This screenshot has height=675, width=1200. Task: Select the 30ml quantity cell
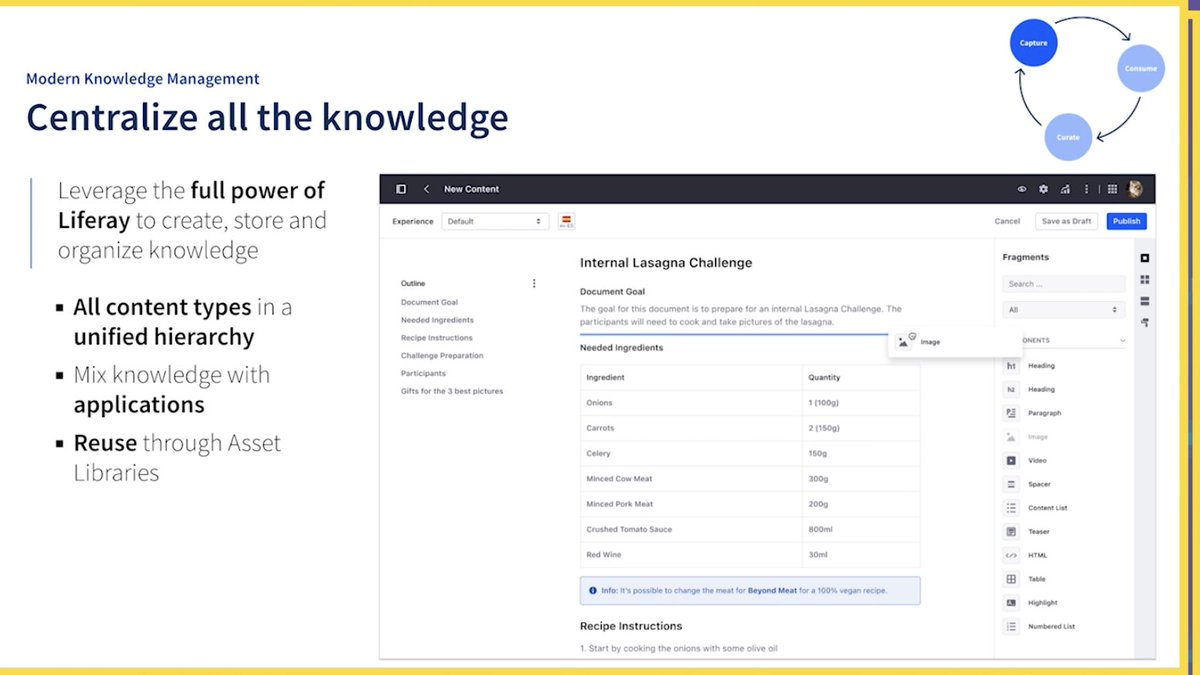(861, 554)
